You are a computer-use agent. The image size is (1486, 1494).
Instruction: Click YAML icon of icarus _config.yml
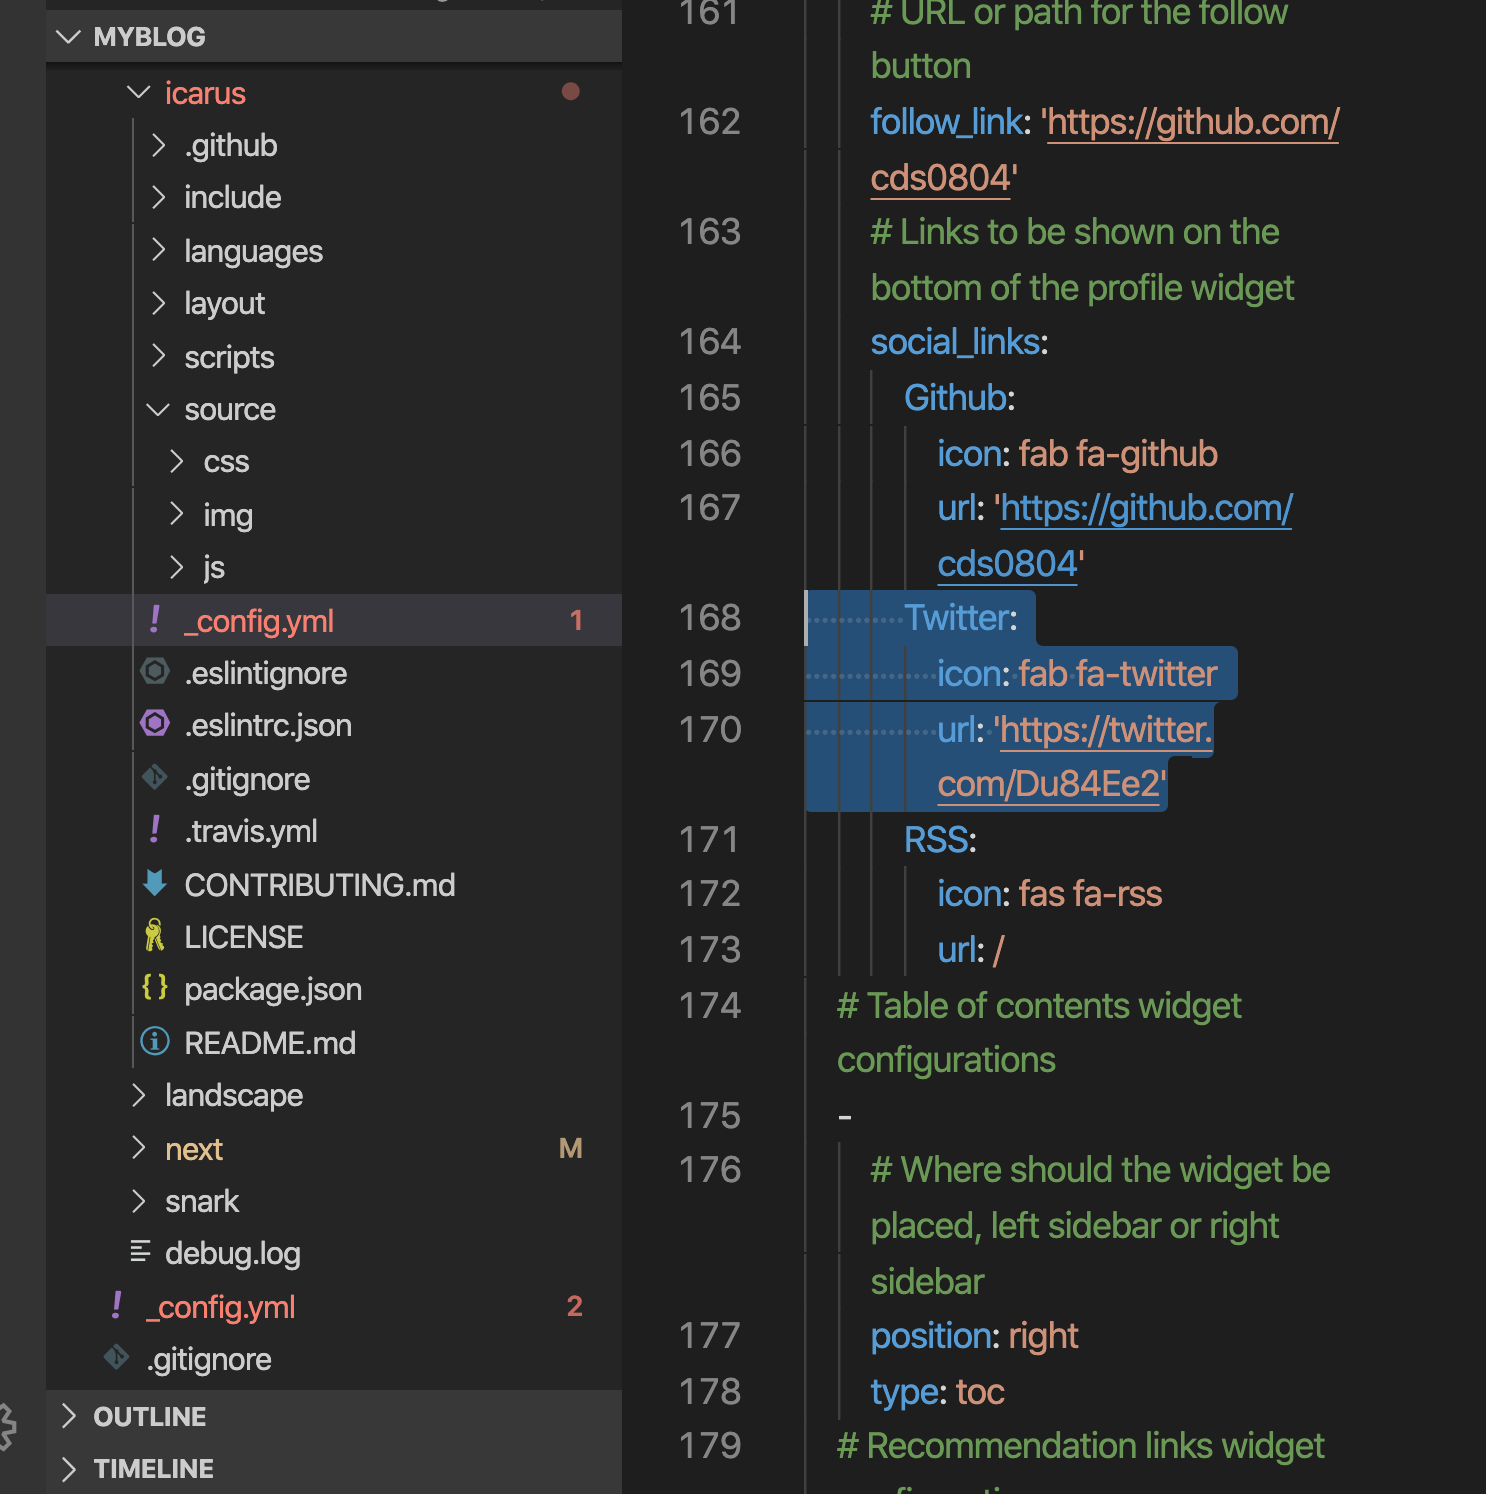(x=155, y=620)
